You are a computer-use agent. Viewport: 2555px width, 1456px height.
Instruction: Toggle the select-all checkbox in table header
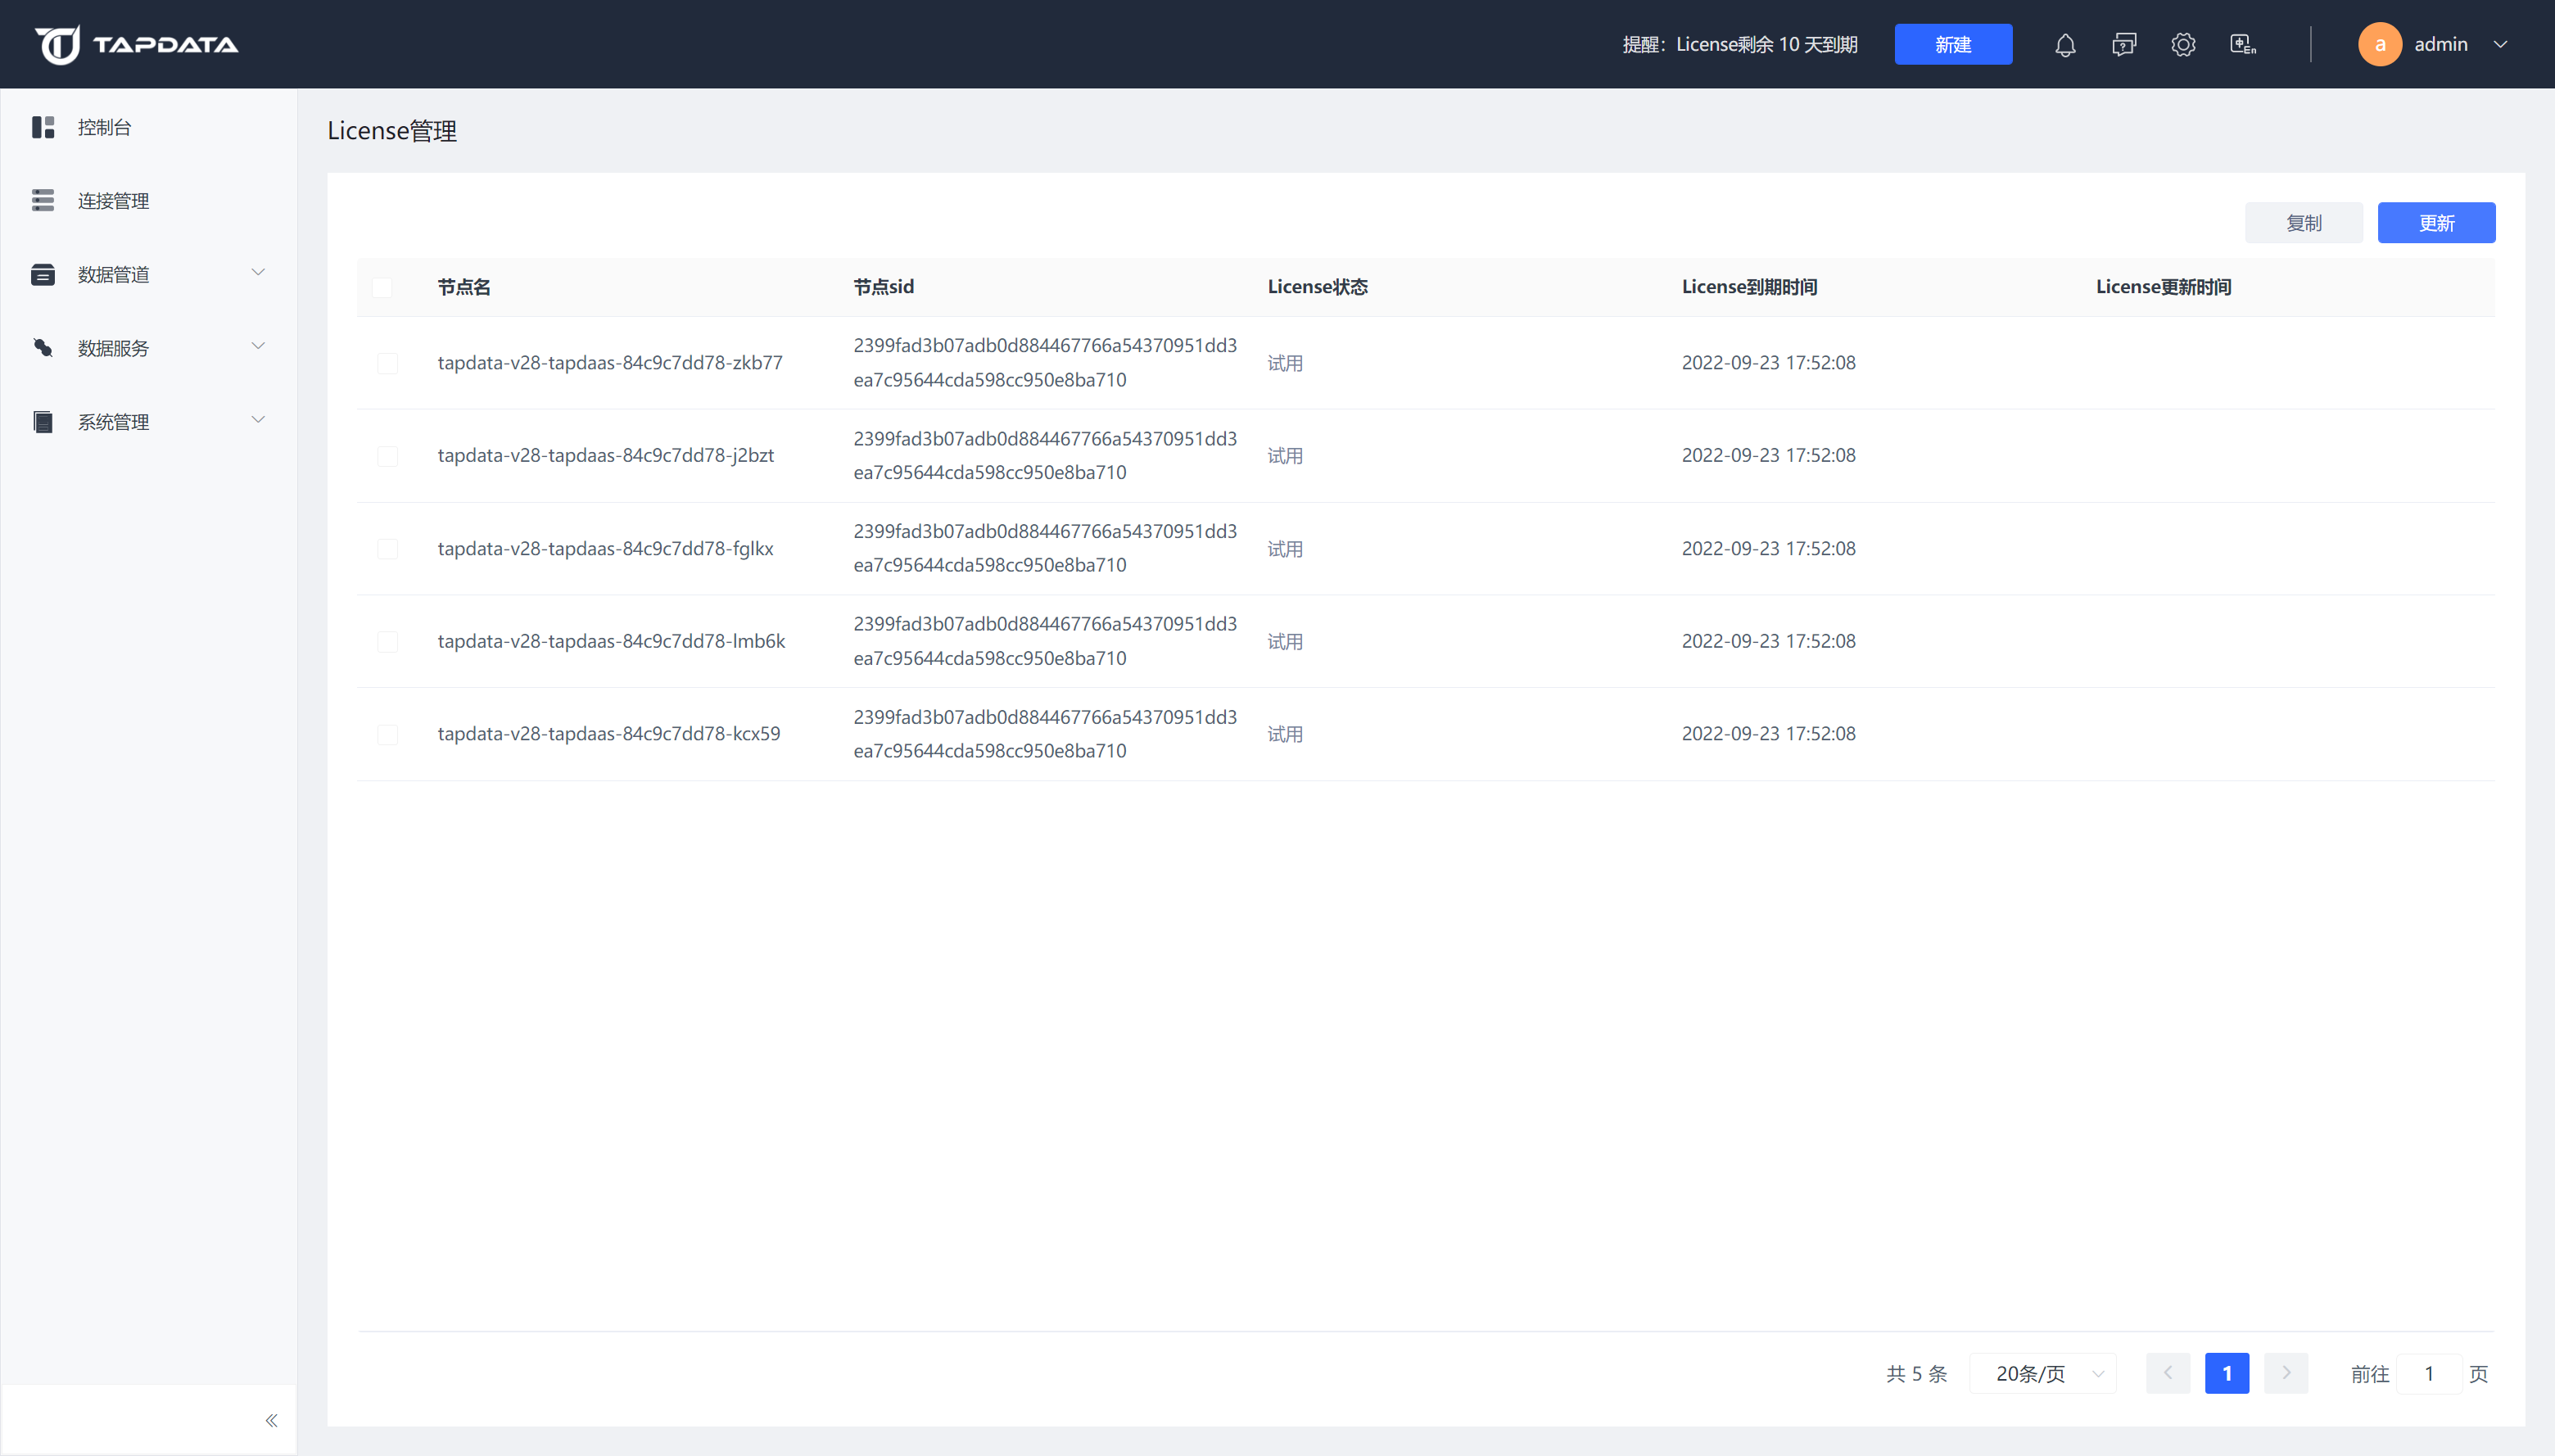pos(382,288)
